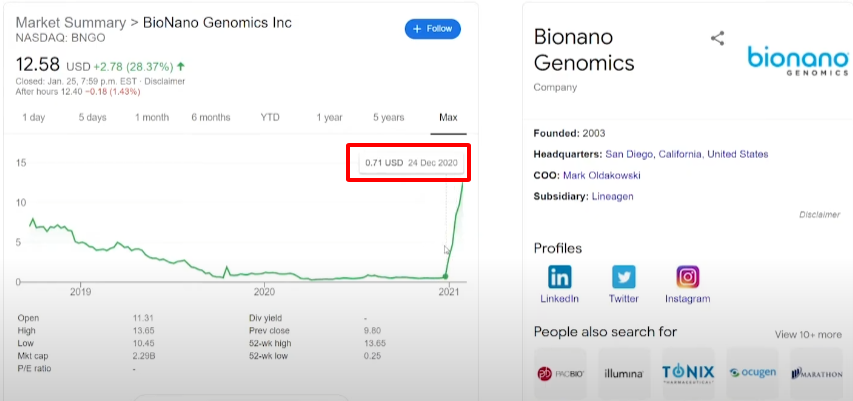Open the Mark Oldakowski COO link

pyautogui.click(x=601, y=175)
